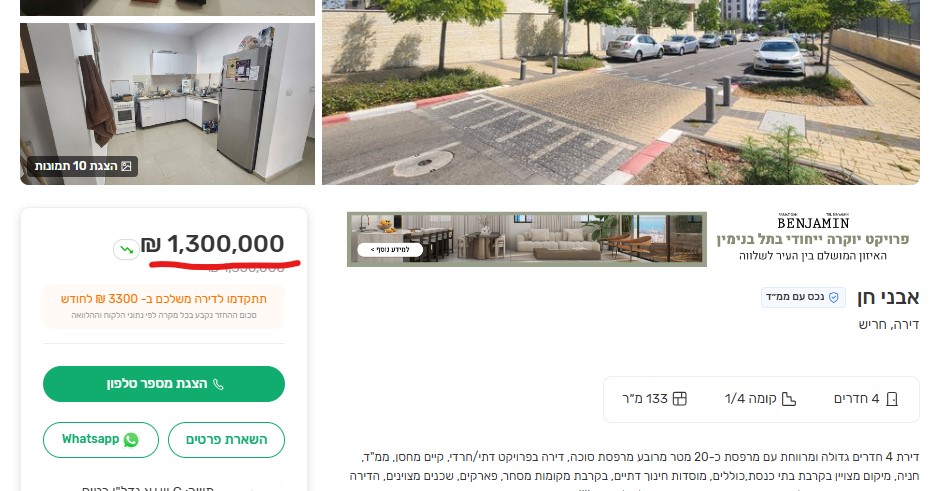Image resolution: width=934 pixels, height=491 pixels.
Task: Click the BENJAMIN project ad logo
Action: pos(813,221)
